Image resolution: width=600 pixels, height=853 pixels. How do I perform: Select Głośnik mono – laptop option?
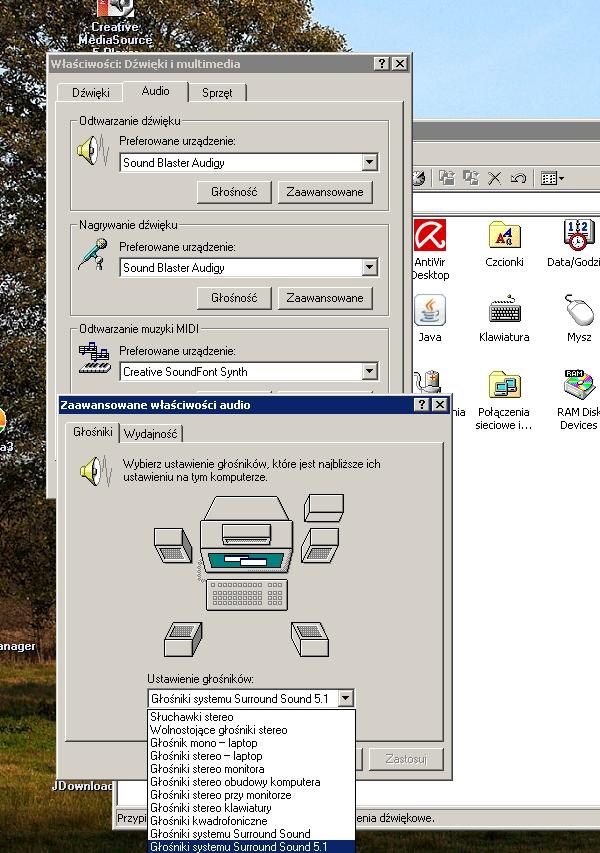[x=251, y=743]
